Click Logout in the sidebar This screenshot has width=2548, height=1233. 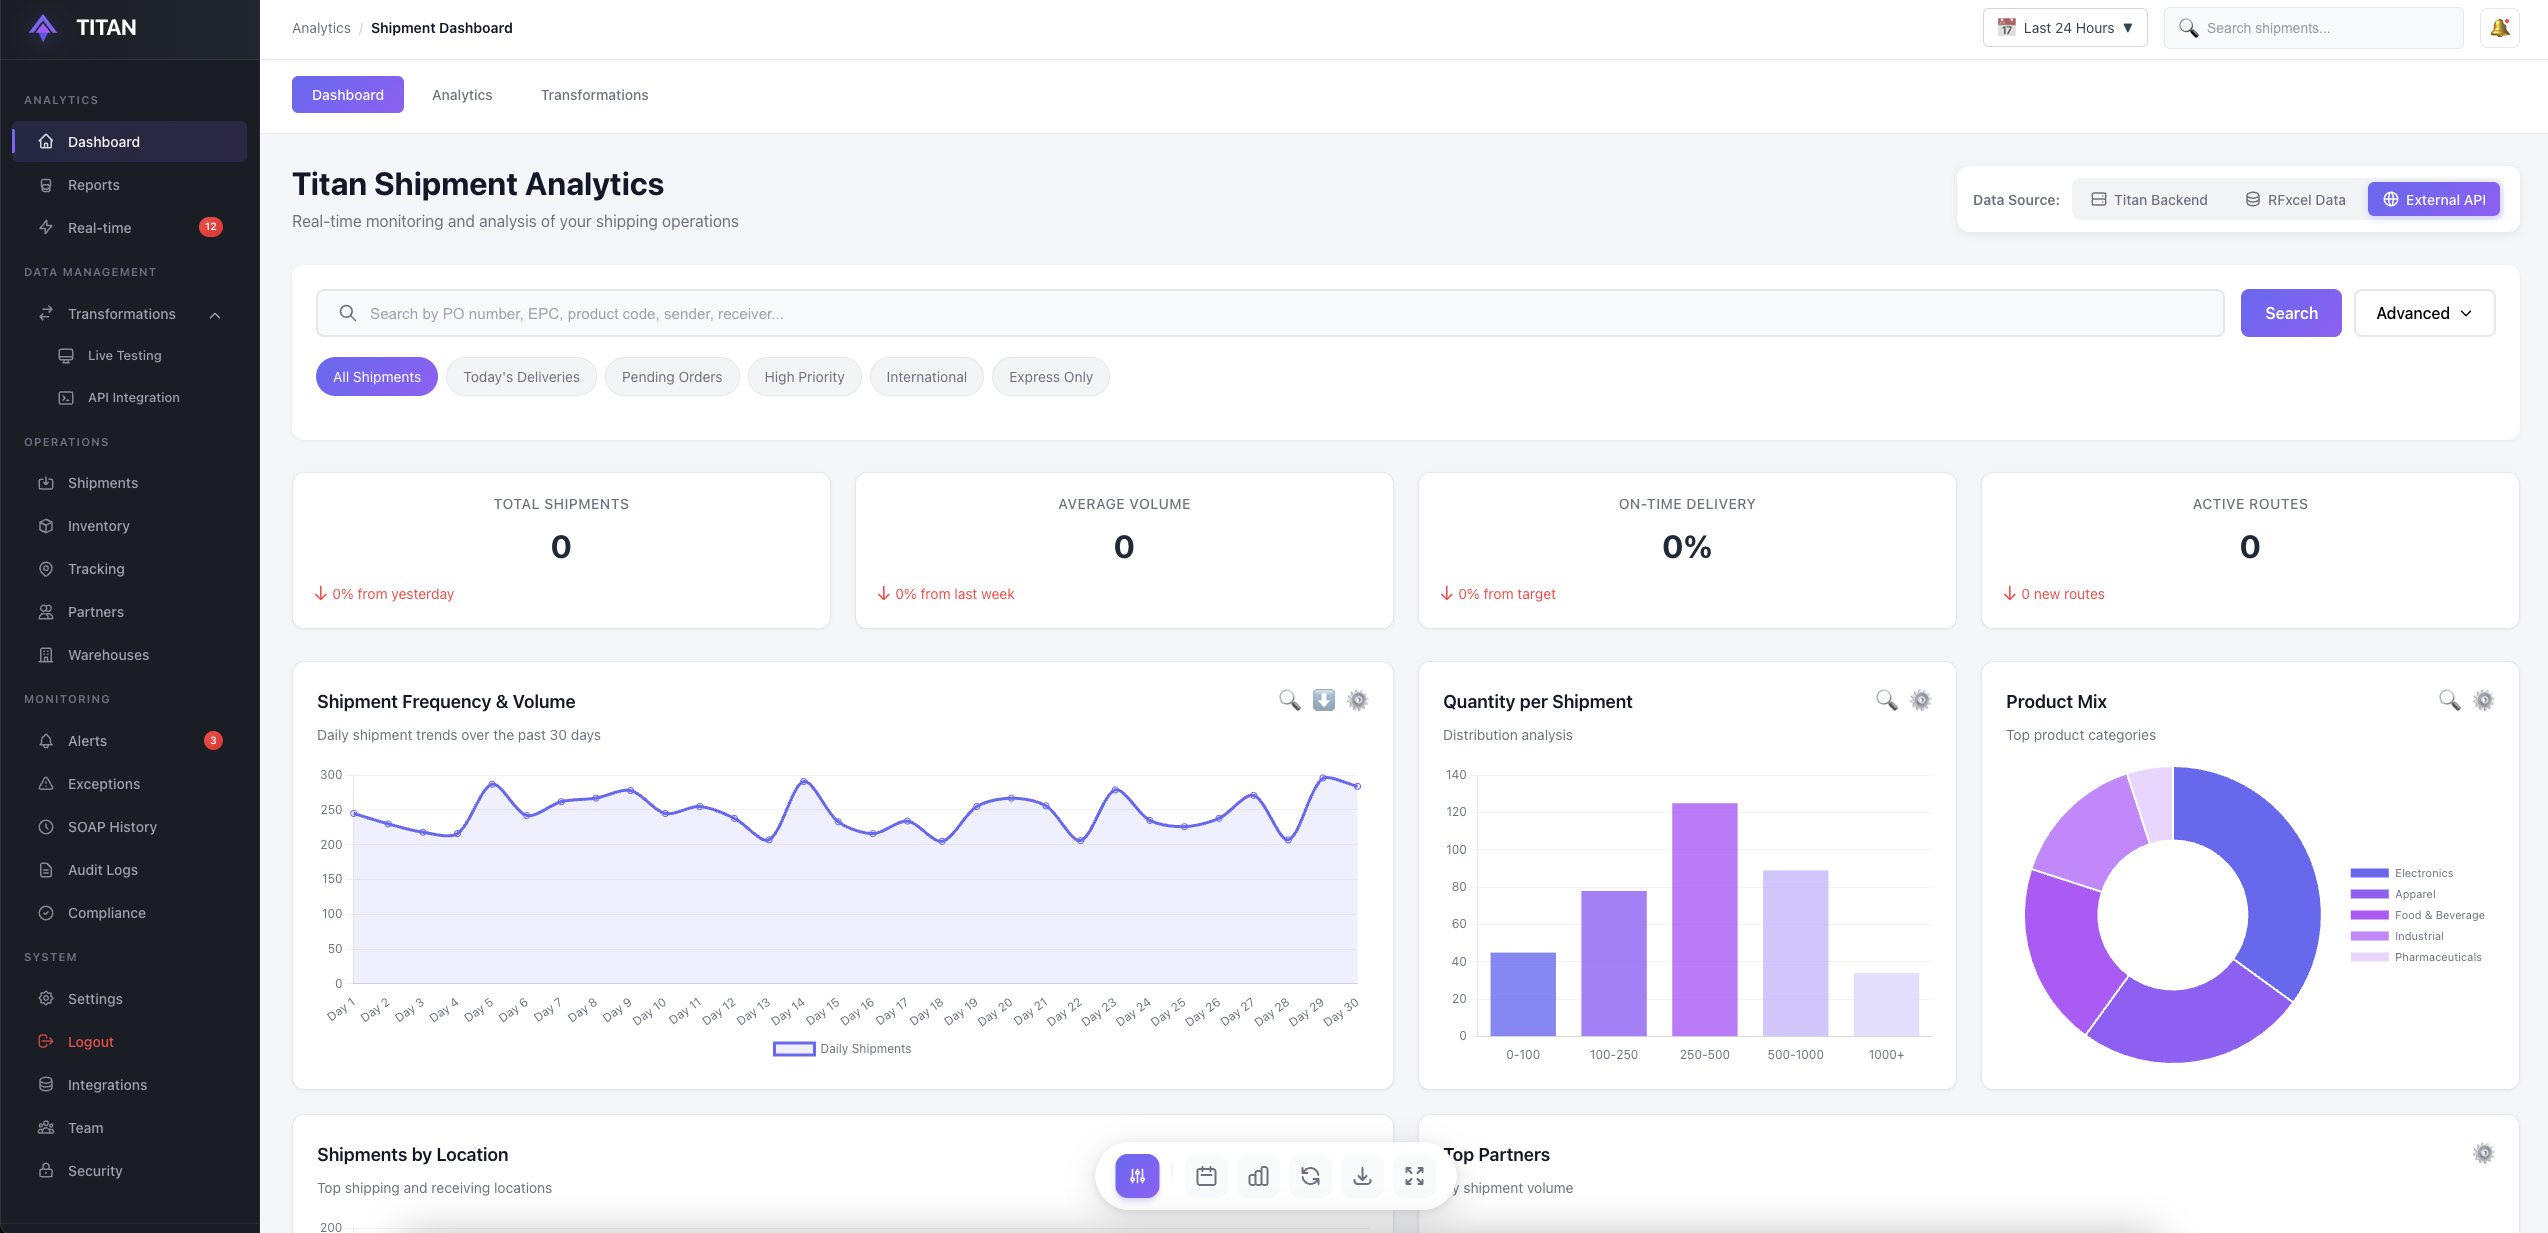coord(89,1041)
